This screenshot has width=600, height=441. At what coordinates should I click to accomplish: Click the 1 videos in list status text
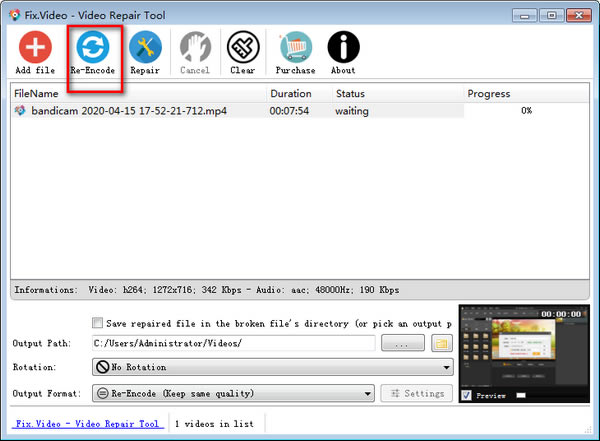214,424
